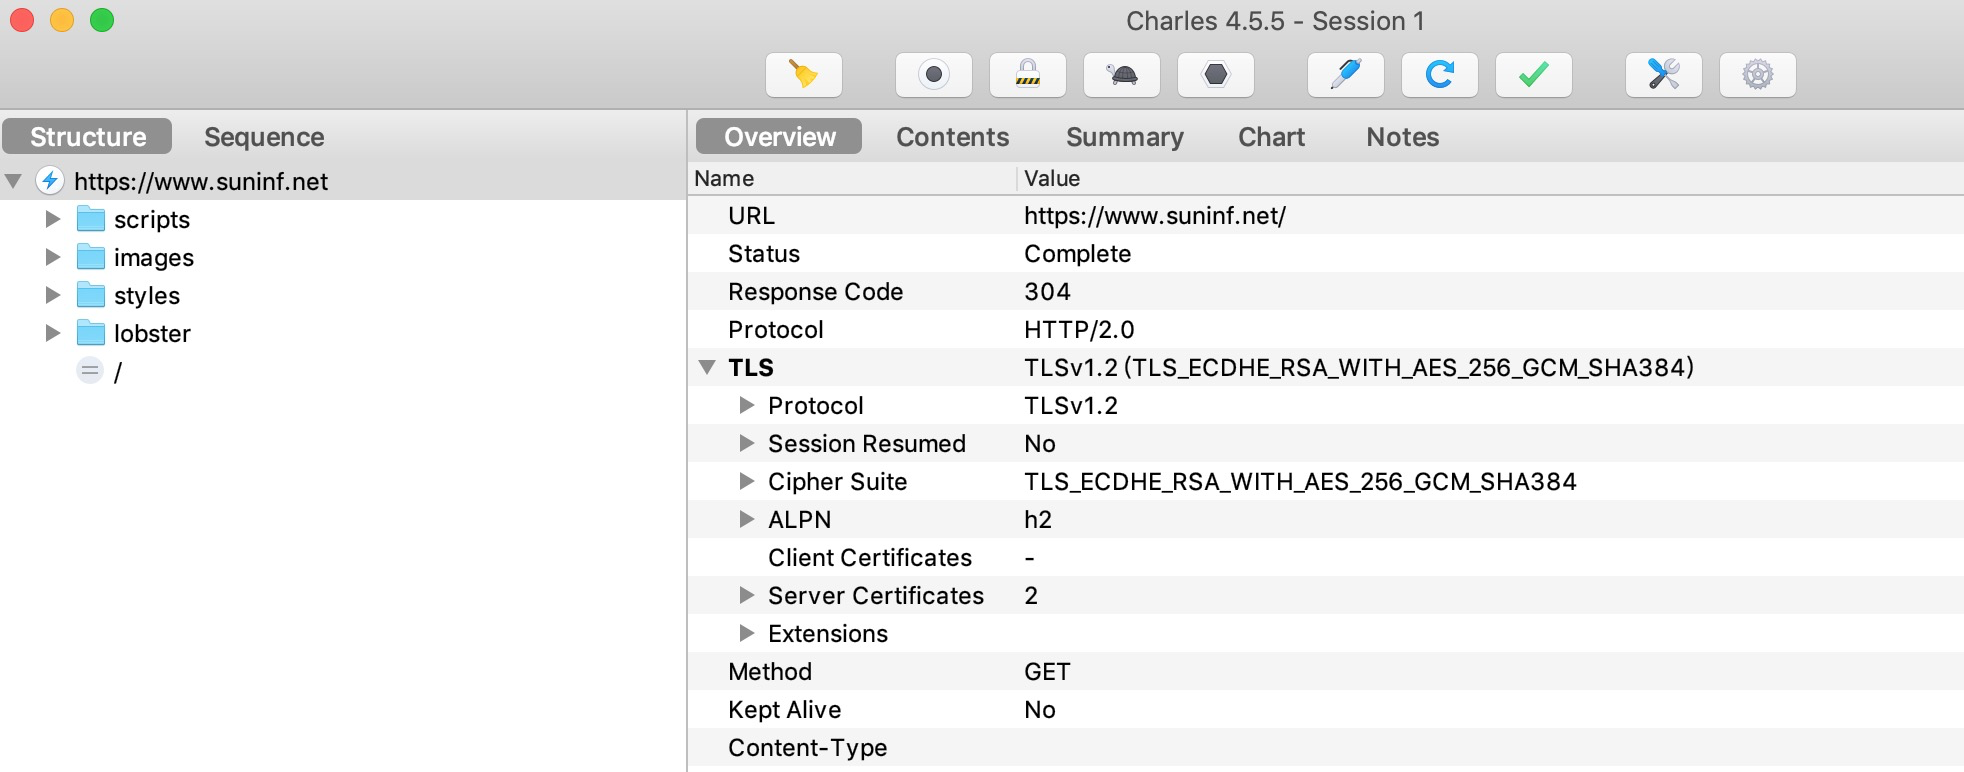Click the Content-Type row label
The image size is (1964, 772).
pyautogui.click(x=808, y=748)
